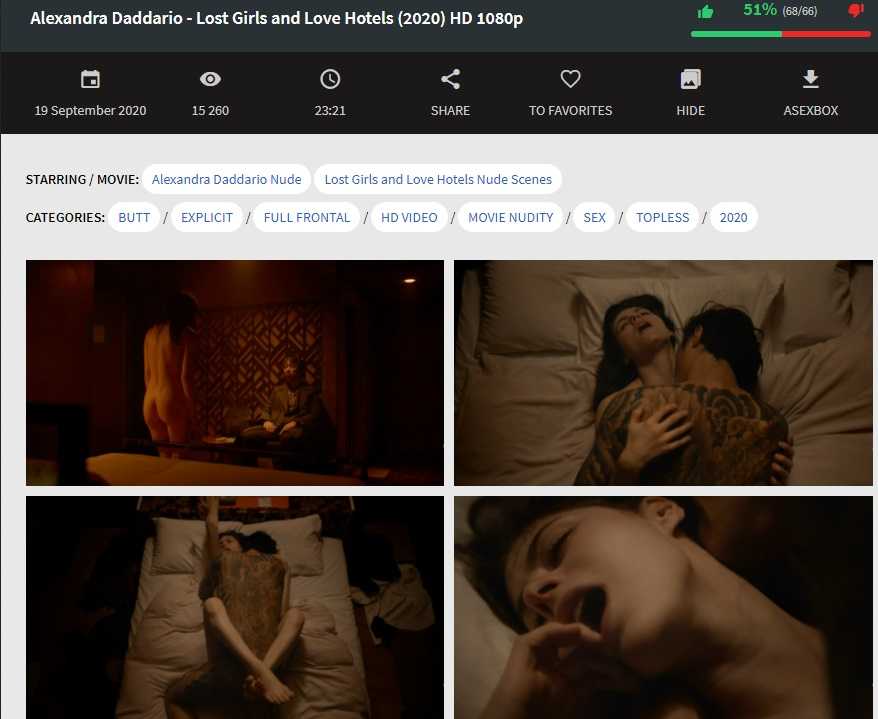Screen dimensions: 878x719
Task: Open the Alexandra Daddario starring tag
Action: [226, 180]
